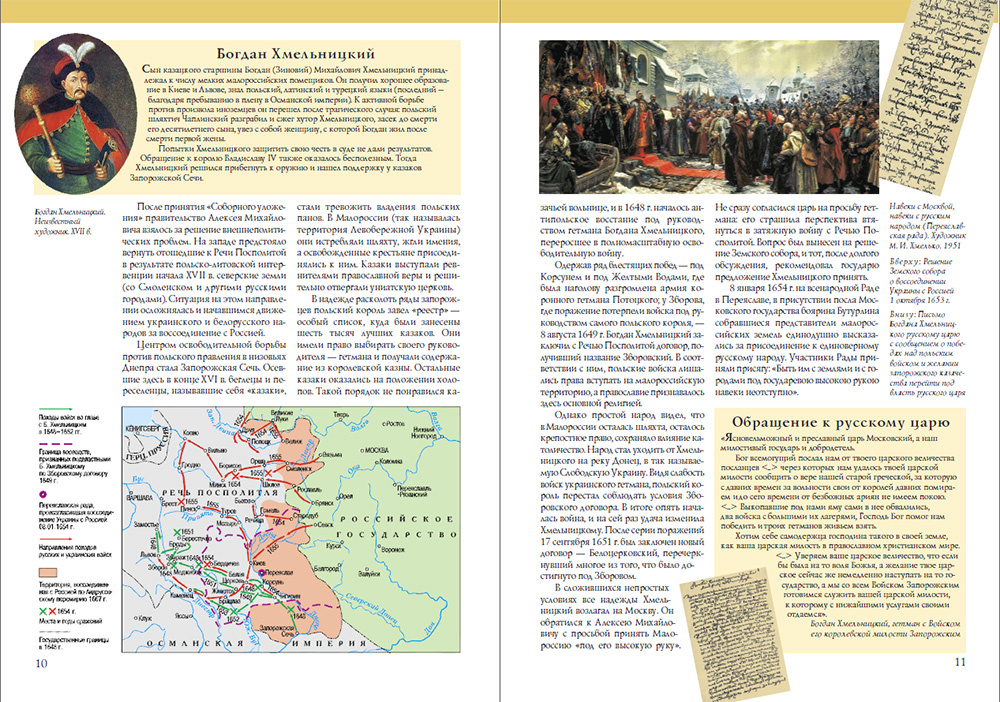Click the city label "Белгород" on the map
1000x702 pixels.
pos(326,568)
